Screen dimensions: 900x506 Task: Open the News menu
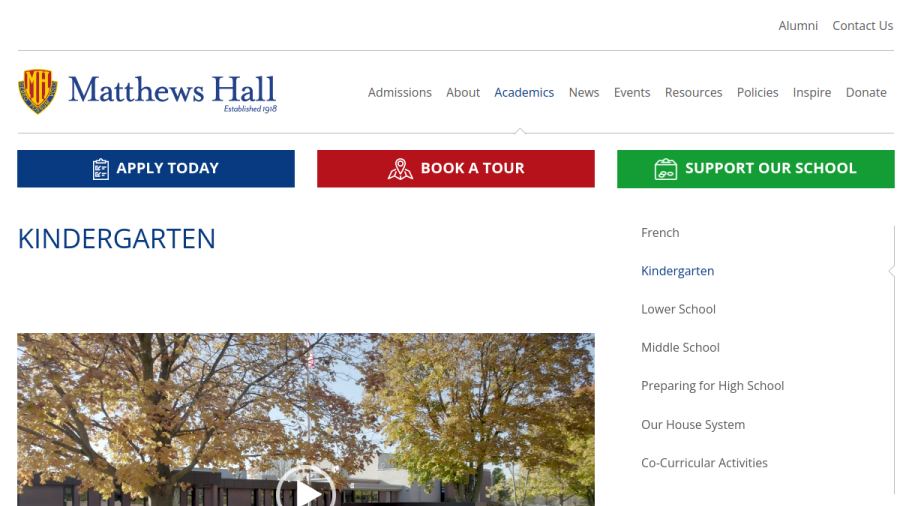pyautogui.click(x=584, y=92)
